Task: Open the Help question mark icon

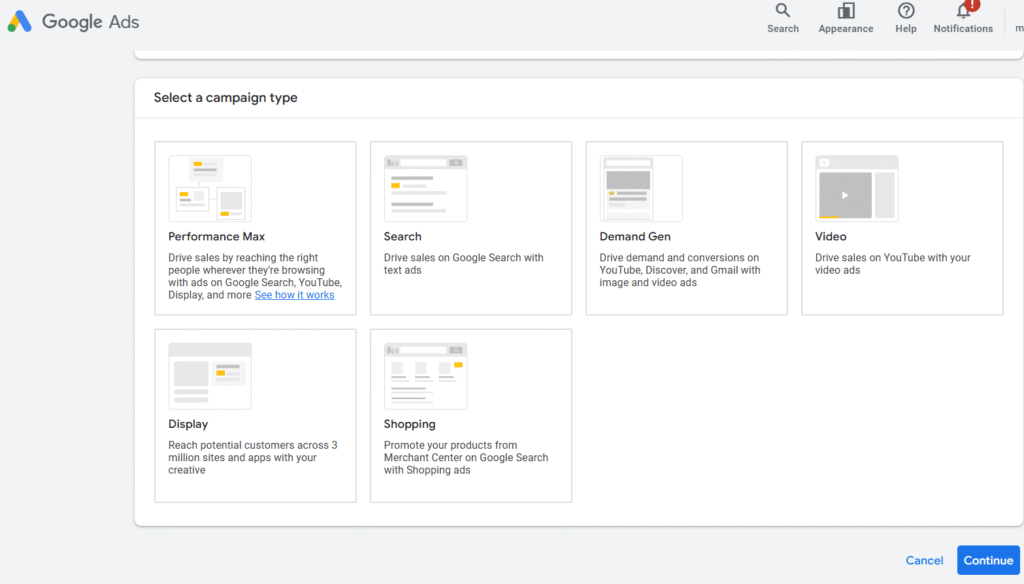Action: [x=906, y=10]
